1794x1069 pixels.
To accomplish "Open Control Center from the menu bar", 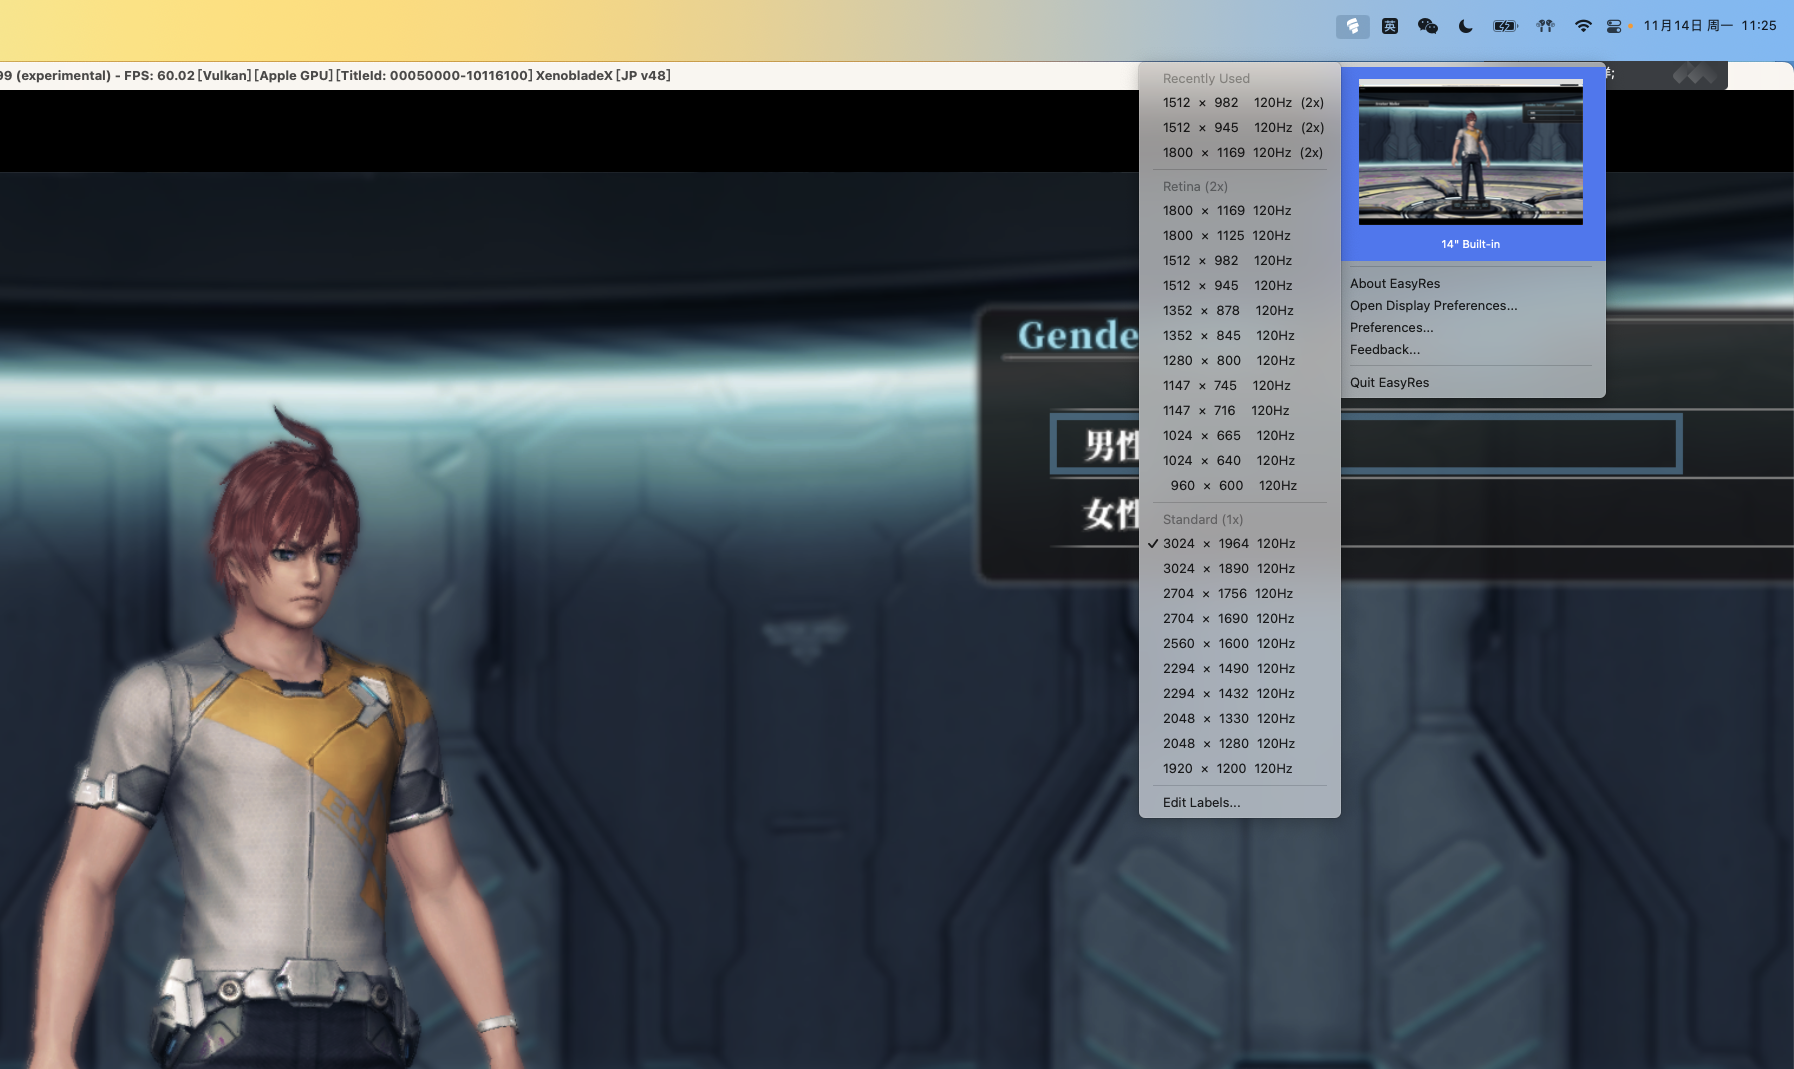I will click(1614, 26).
